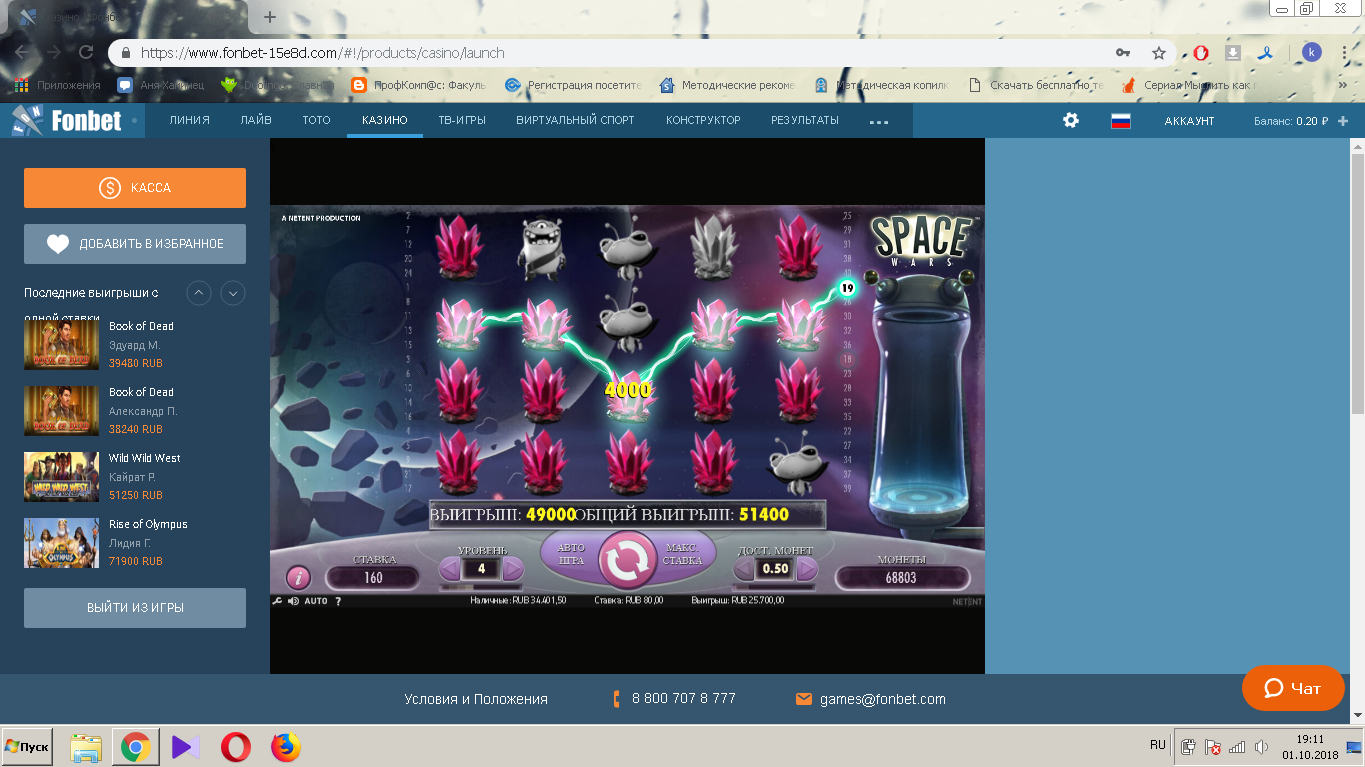Open saved passwords key icon
The image size is (1365, 767).
(x=1123, y=53)
